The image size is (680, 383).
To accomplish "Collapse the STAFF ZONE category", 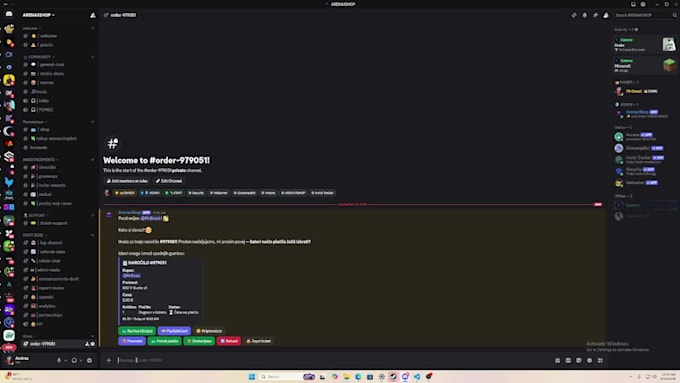I will (x=35, y=235).
